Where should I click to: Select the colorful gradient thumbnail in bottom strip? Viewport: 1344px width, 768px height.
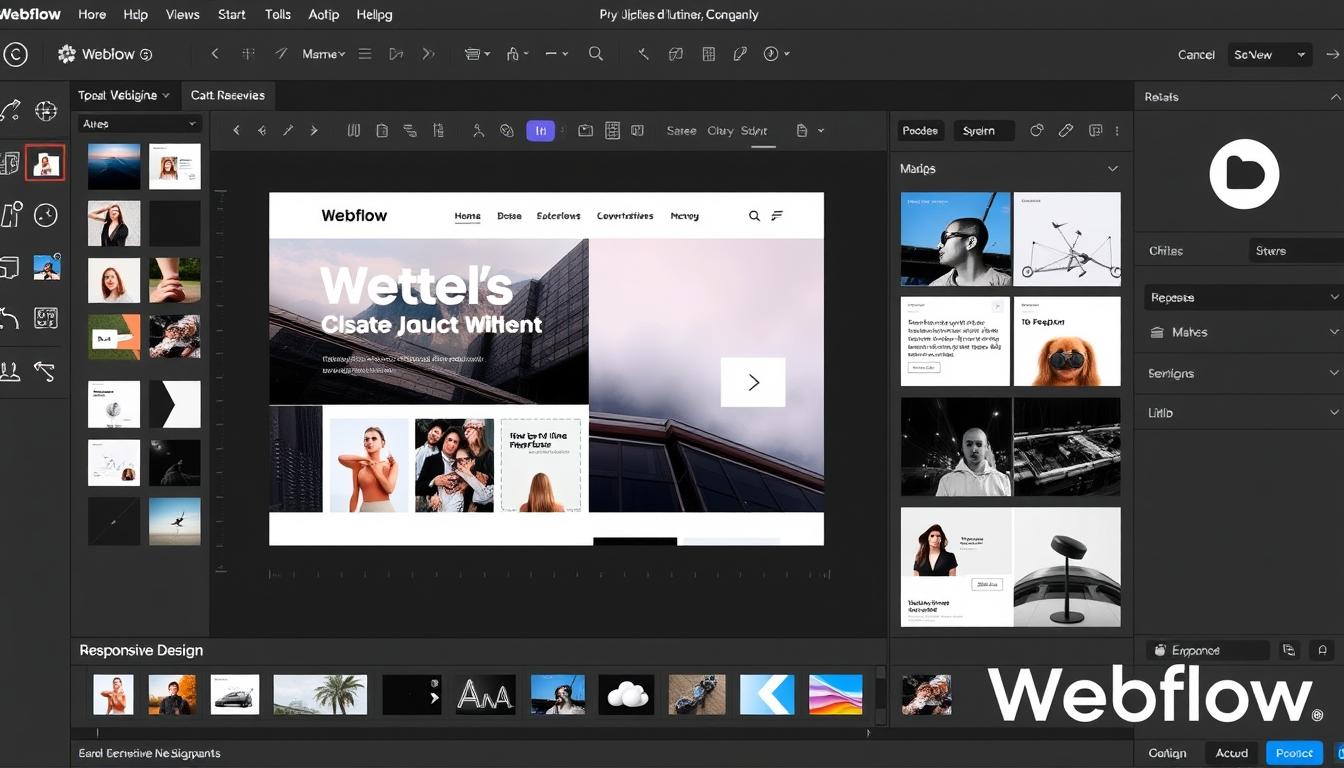pos(835,694)
